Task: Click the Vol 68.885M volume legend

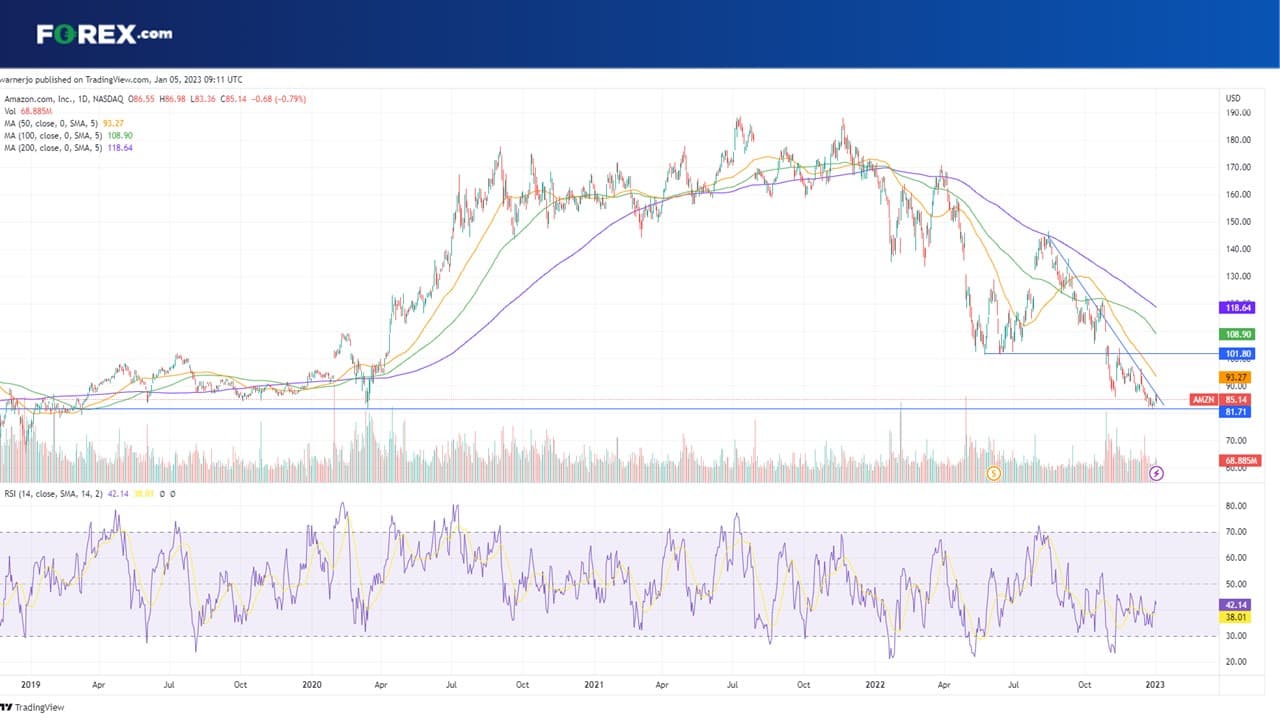Action: coord(32,111)
